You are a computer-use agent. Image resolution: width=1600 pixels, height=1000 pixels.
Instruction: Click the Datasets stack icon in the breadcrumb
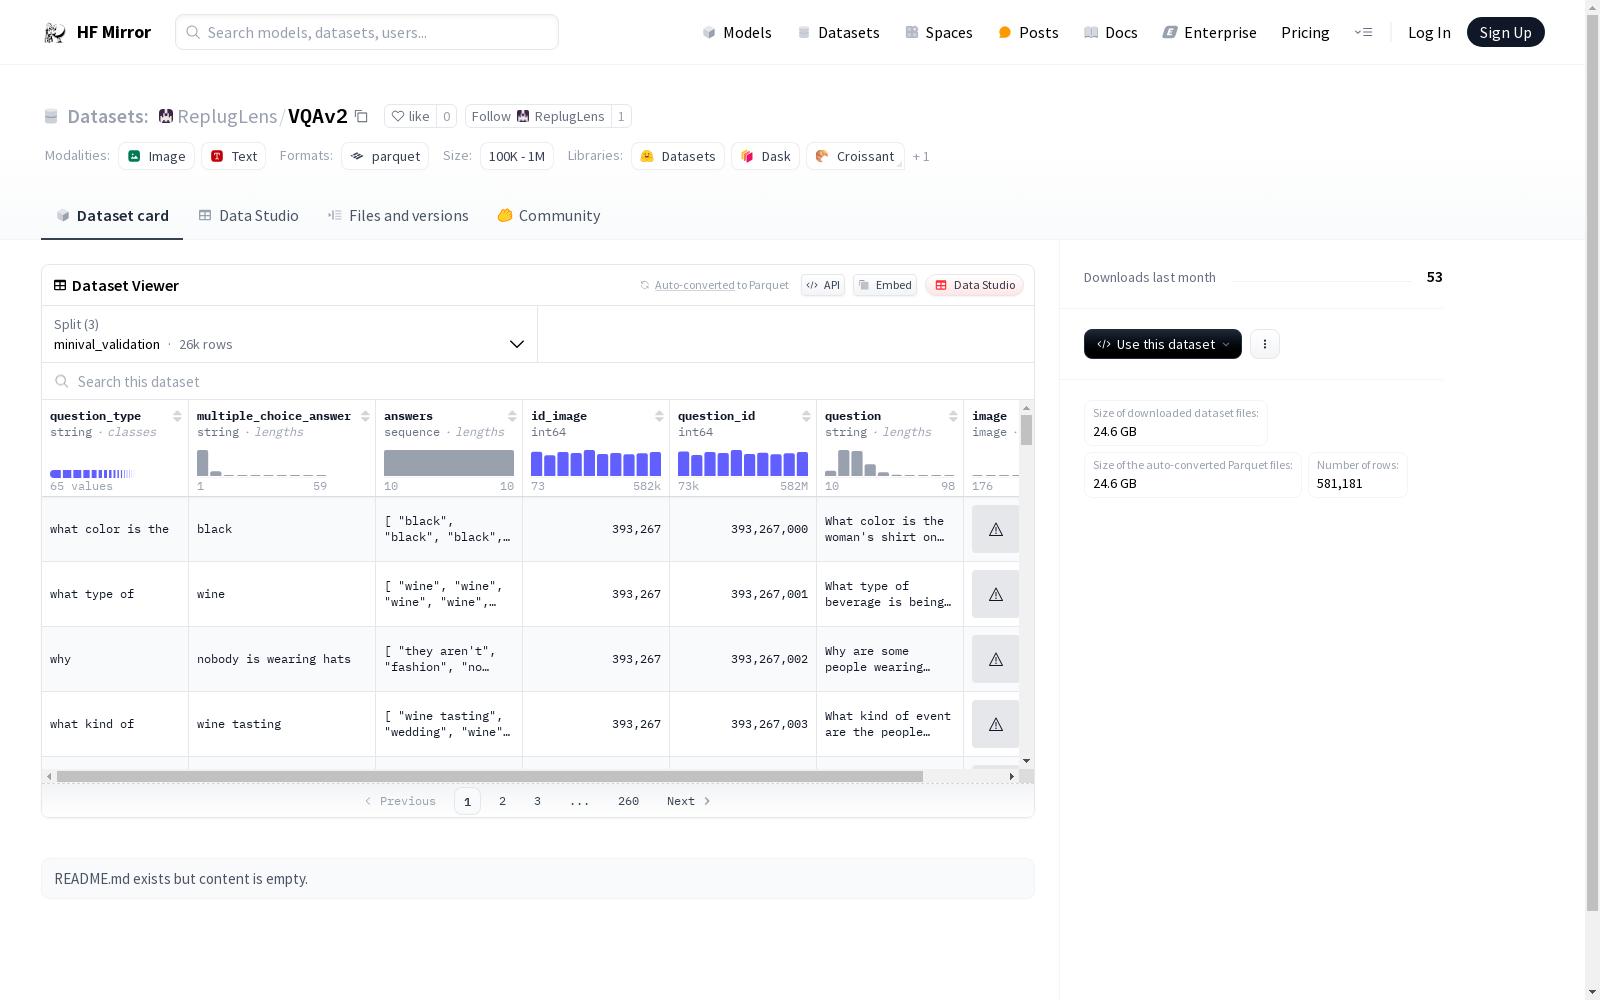(51, 117)
